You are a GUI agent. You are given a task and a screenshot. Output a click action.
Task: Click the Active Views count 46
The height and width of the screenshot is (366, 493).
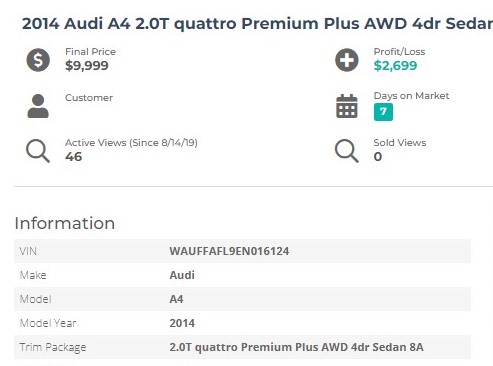coord(74,157)
